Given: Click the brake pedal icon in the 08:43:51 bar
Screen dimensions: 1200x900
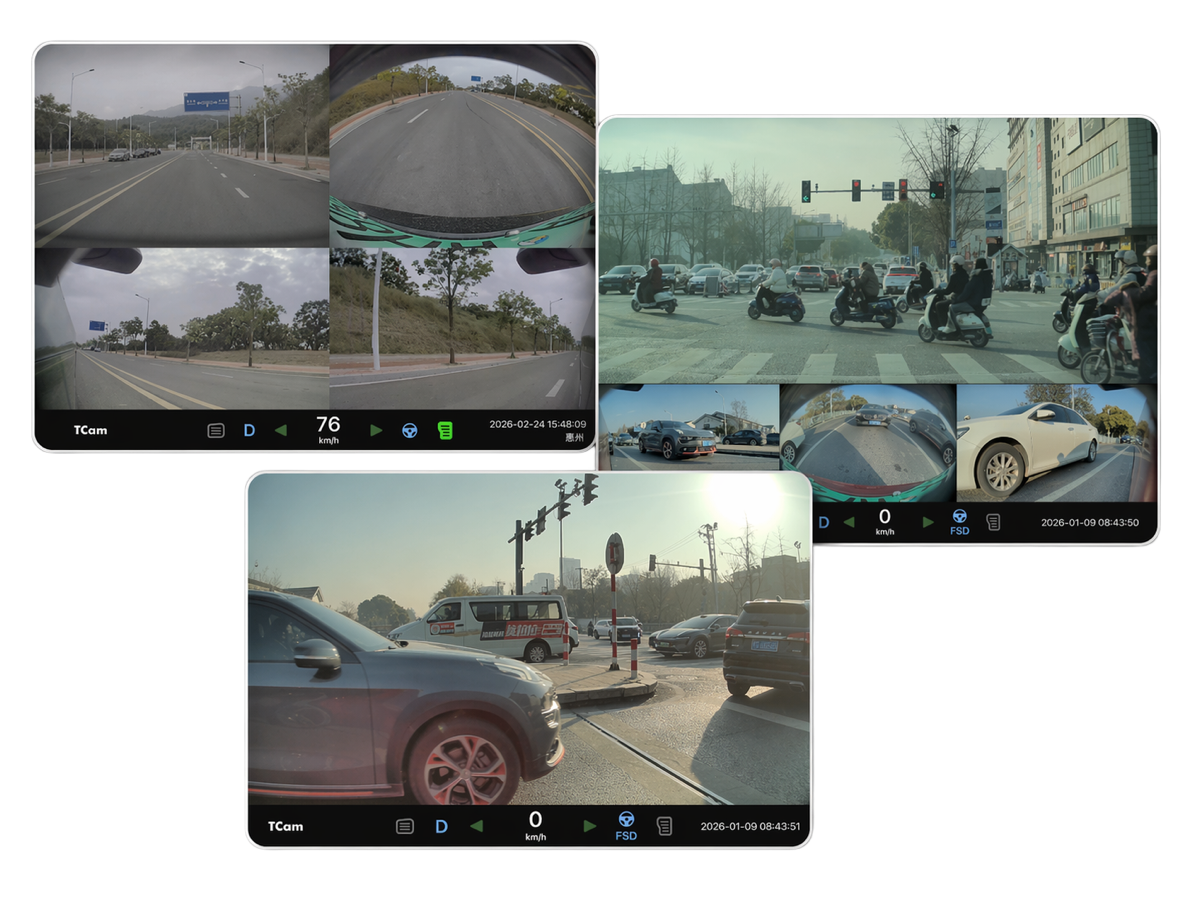Looking at the screenshot, I should pos(405,826).
